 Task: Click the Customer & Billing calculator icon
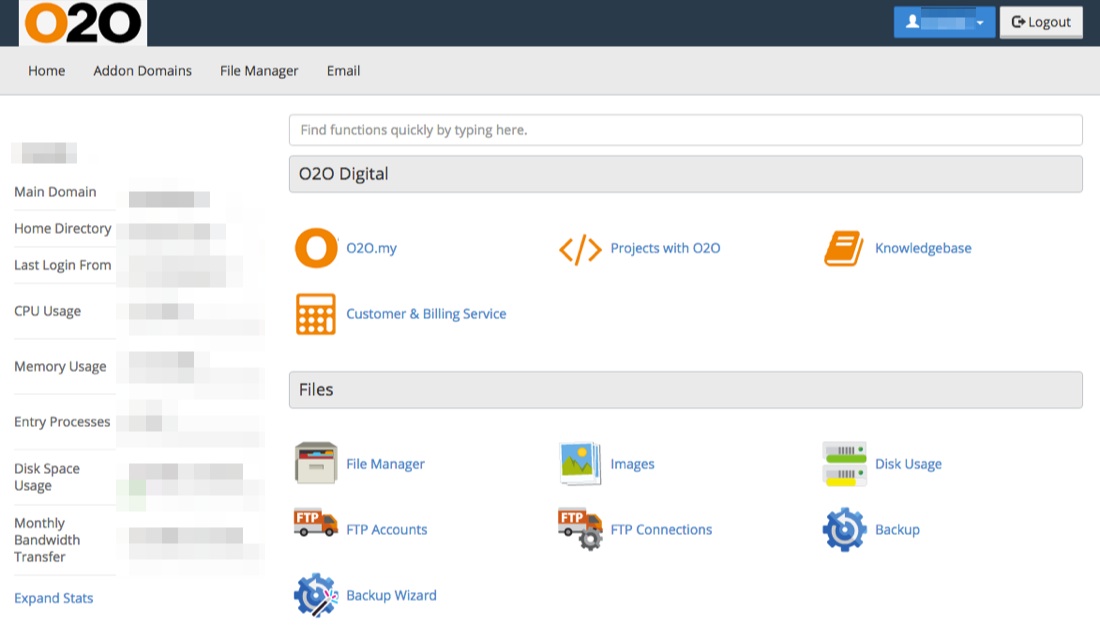316,314
